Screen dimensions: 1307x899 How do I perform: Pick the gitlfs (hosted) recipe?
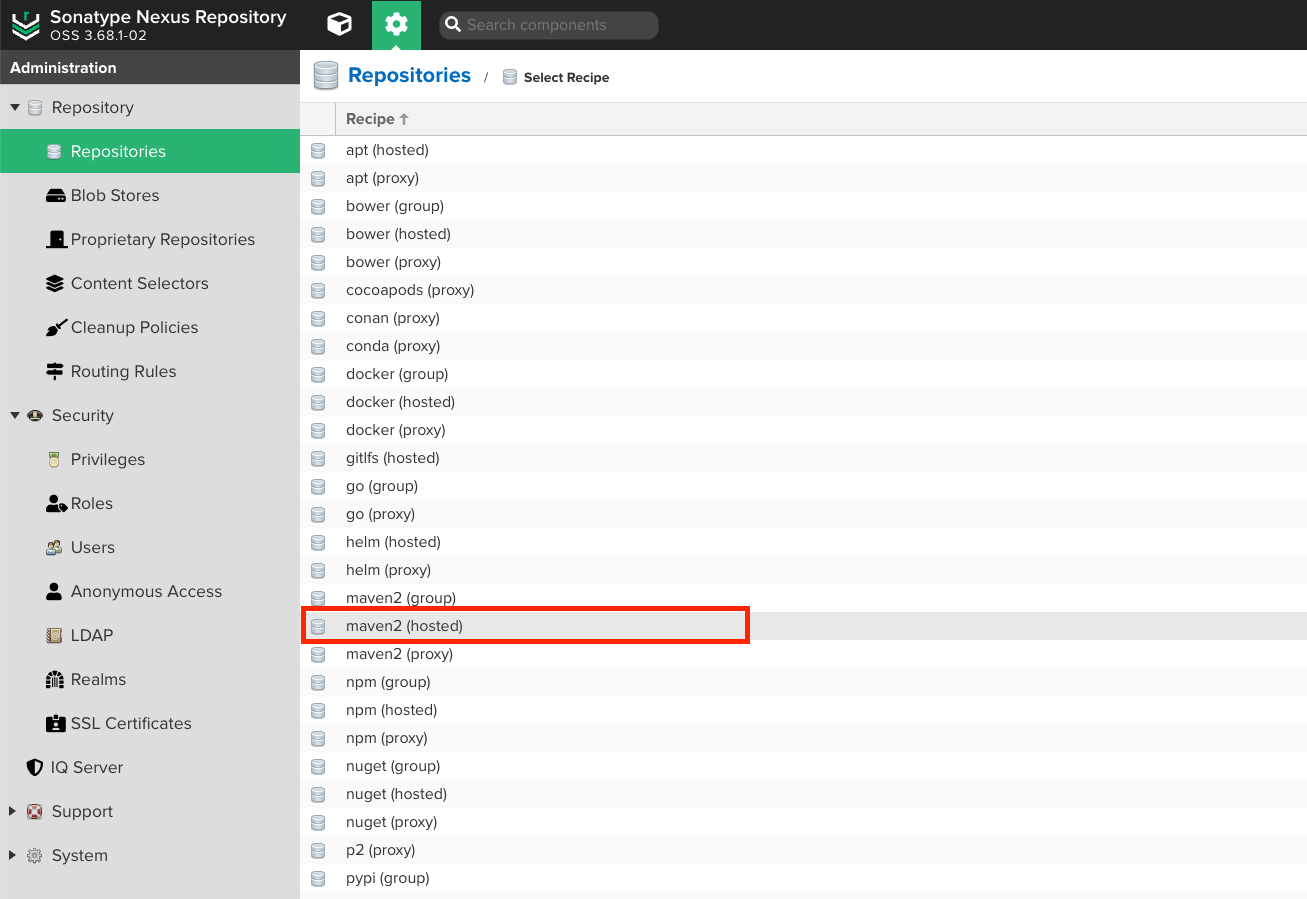(803, 458)
